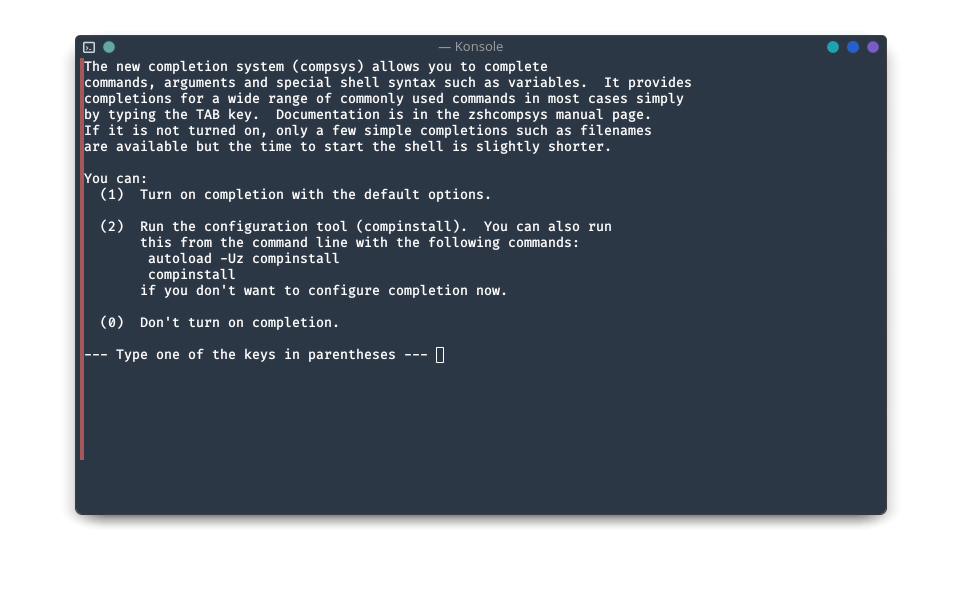Viewport: 962px width, 600px height.
Task: Click the '— Konsole' window title text
Action: pyautogui.click(x=471, y=47)
